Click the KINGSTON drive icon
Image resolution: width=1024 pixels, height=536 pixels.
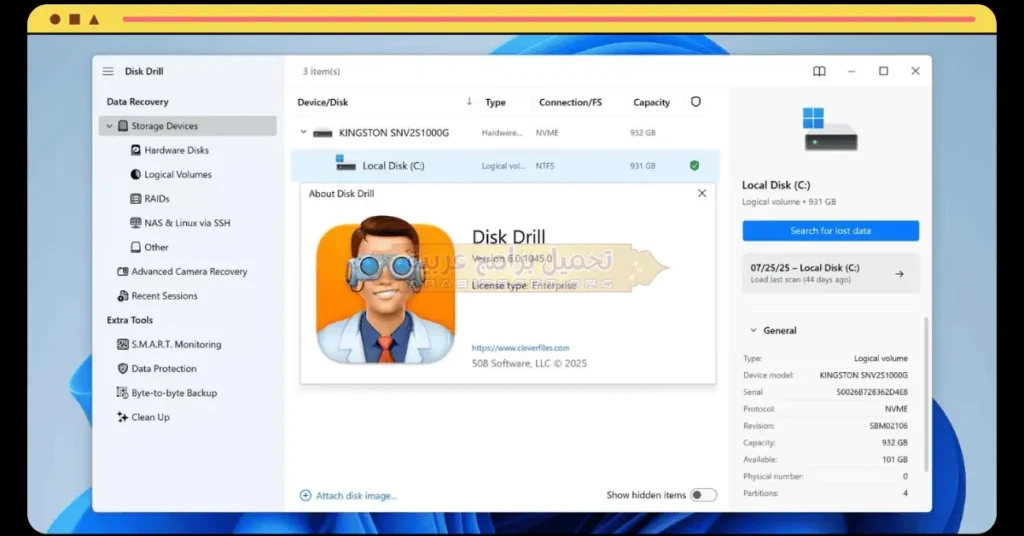(323, 133)
